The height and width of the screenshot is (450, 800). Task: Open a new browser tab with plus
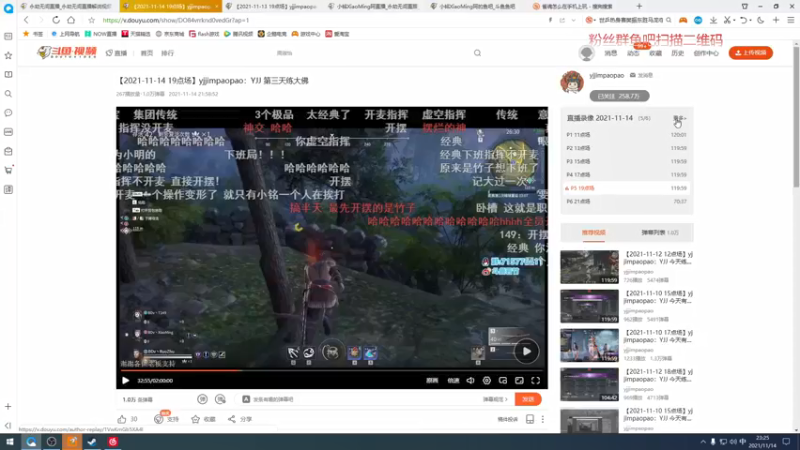tap(639, 6)
